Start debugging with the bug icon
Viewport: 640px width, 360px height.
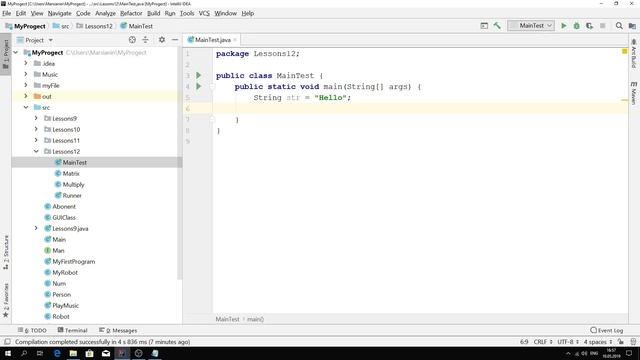tap(577, 26)
